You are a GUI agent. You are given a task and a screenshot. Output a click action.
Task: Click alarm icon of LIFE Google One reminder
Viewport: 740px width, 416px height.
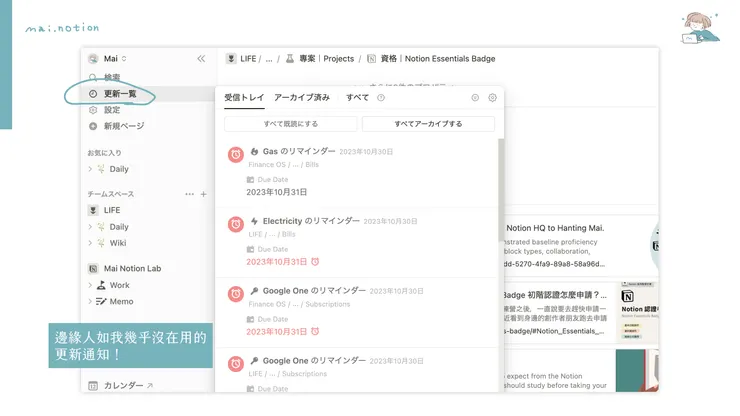[235, 364]
